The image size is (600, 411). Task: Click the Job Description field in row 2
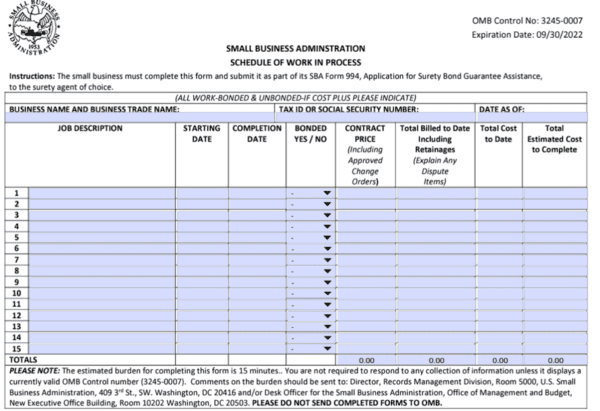(102, 204)
